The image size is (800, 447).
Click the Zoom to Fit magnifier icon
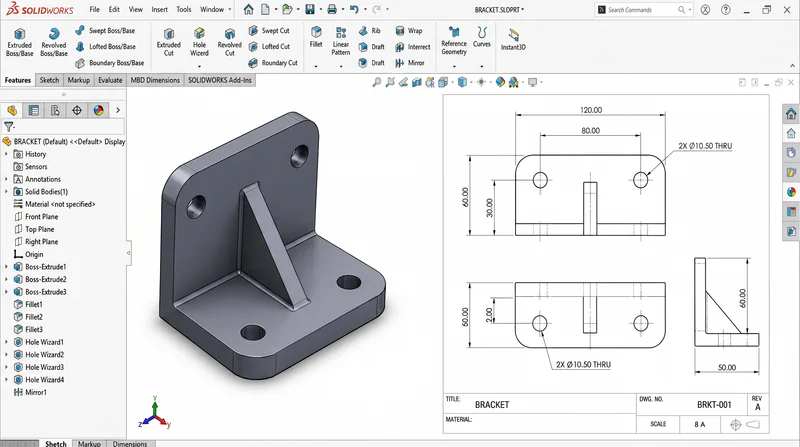click(377, 82)
